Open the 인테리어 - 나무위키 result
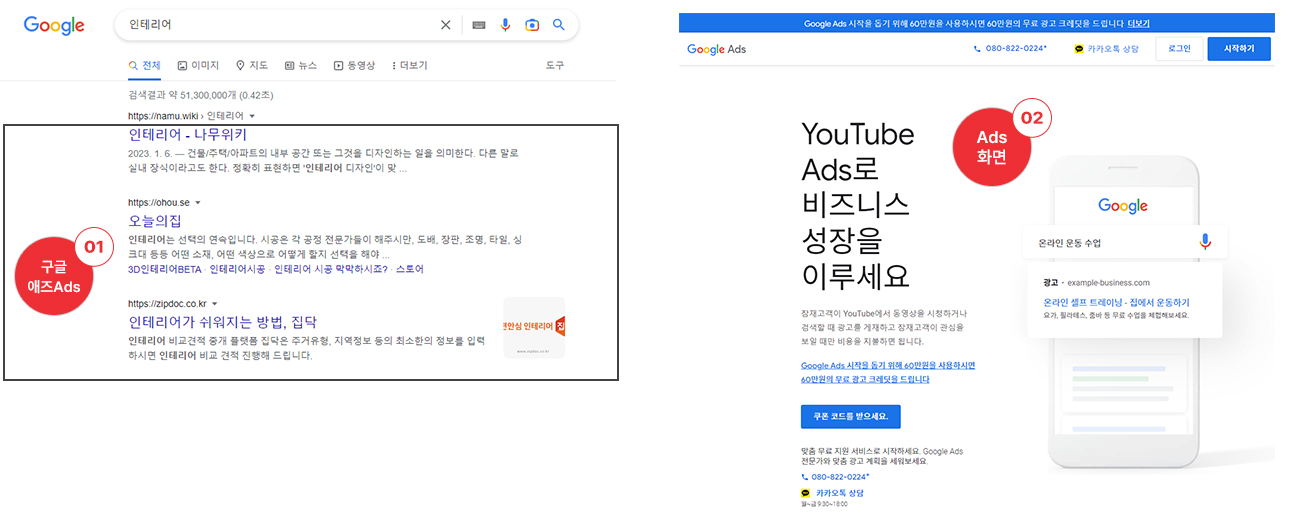This screenshot has height=529, width=1300. click(188, 134)
